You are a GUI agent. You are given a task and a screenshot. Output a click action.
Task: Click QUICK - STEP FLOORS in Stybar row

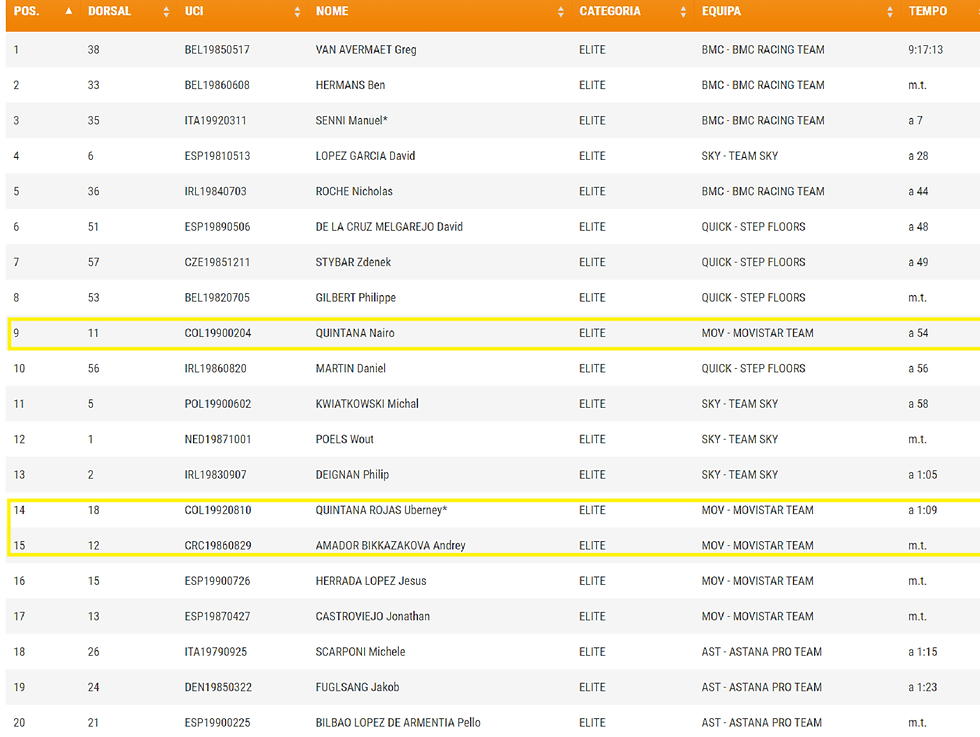coord(753,262)
